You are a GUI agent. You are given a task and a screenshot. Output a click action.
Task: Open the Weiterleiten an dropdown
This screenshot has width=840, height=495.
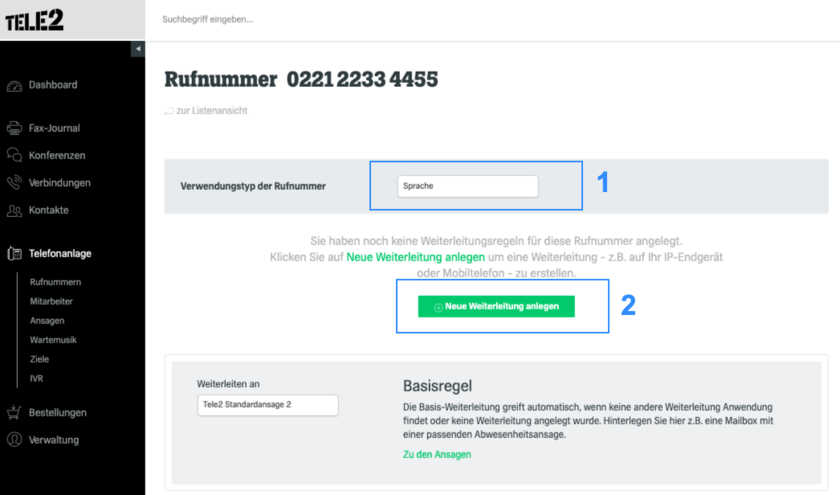[268, 405]
